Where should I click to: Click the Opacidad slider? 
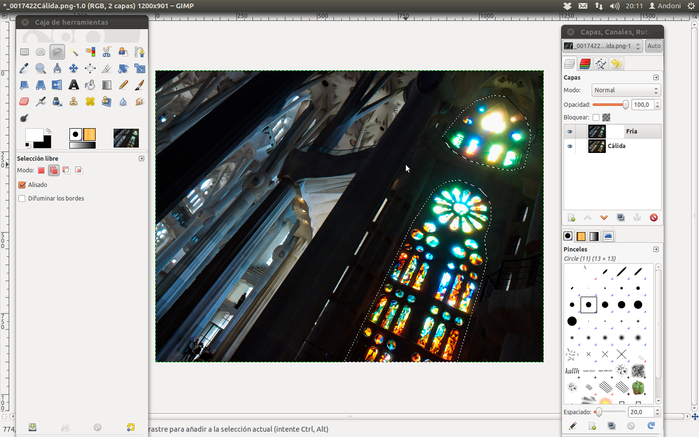point(610,105)
